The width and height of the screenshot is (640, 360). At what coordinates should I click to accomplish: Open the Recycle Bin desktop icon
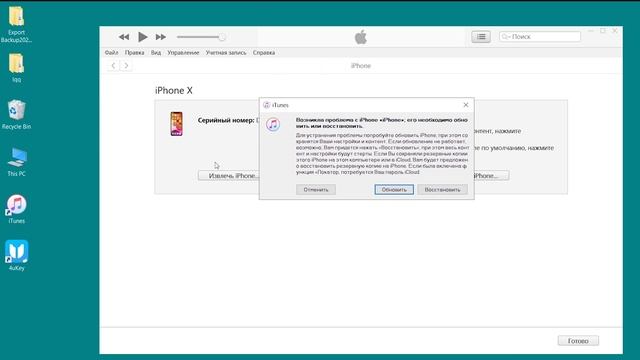16,114
